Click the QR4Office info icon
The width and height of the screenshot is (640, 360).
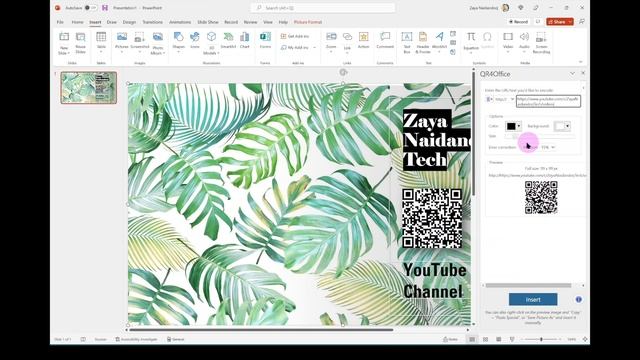(578, 299)
